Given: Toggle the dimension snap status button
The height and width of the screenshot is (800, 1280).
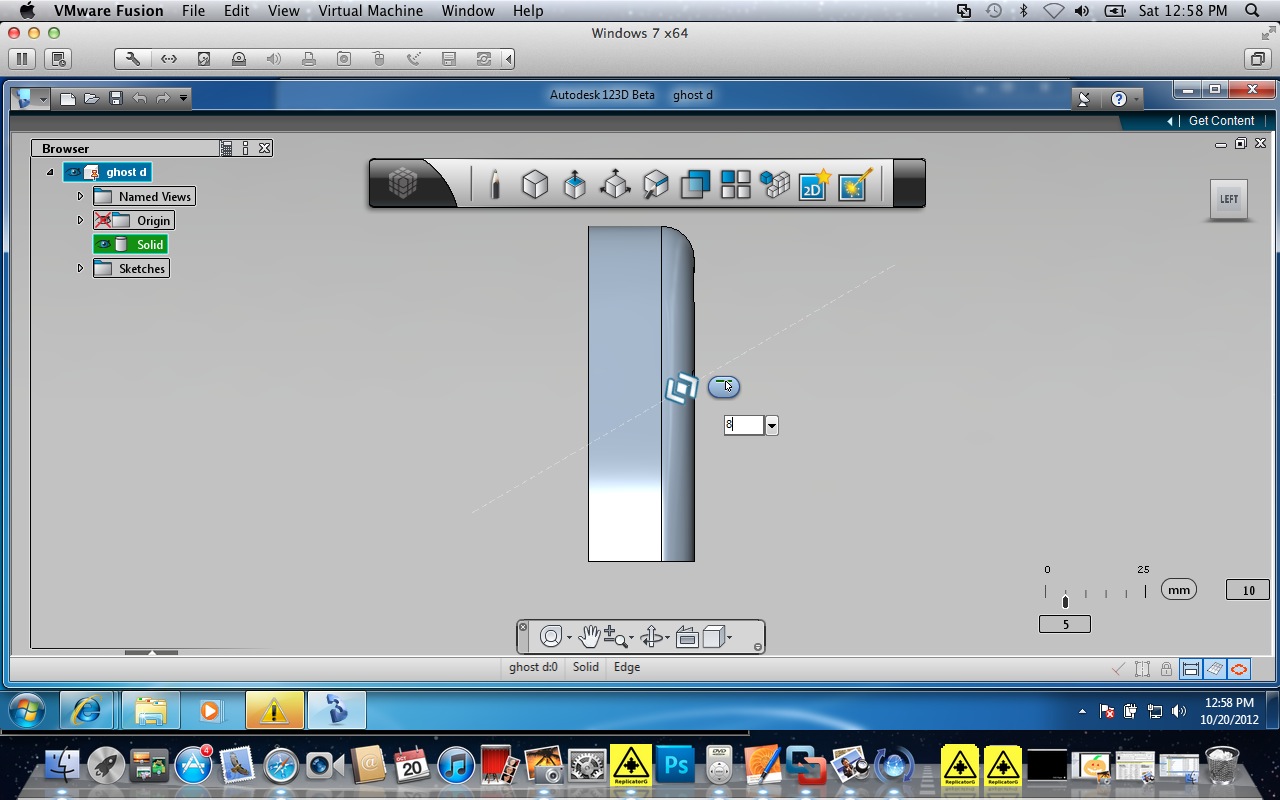Looking at the screenshot, I should (1190, 669).
